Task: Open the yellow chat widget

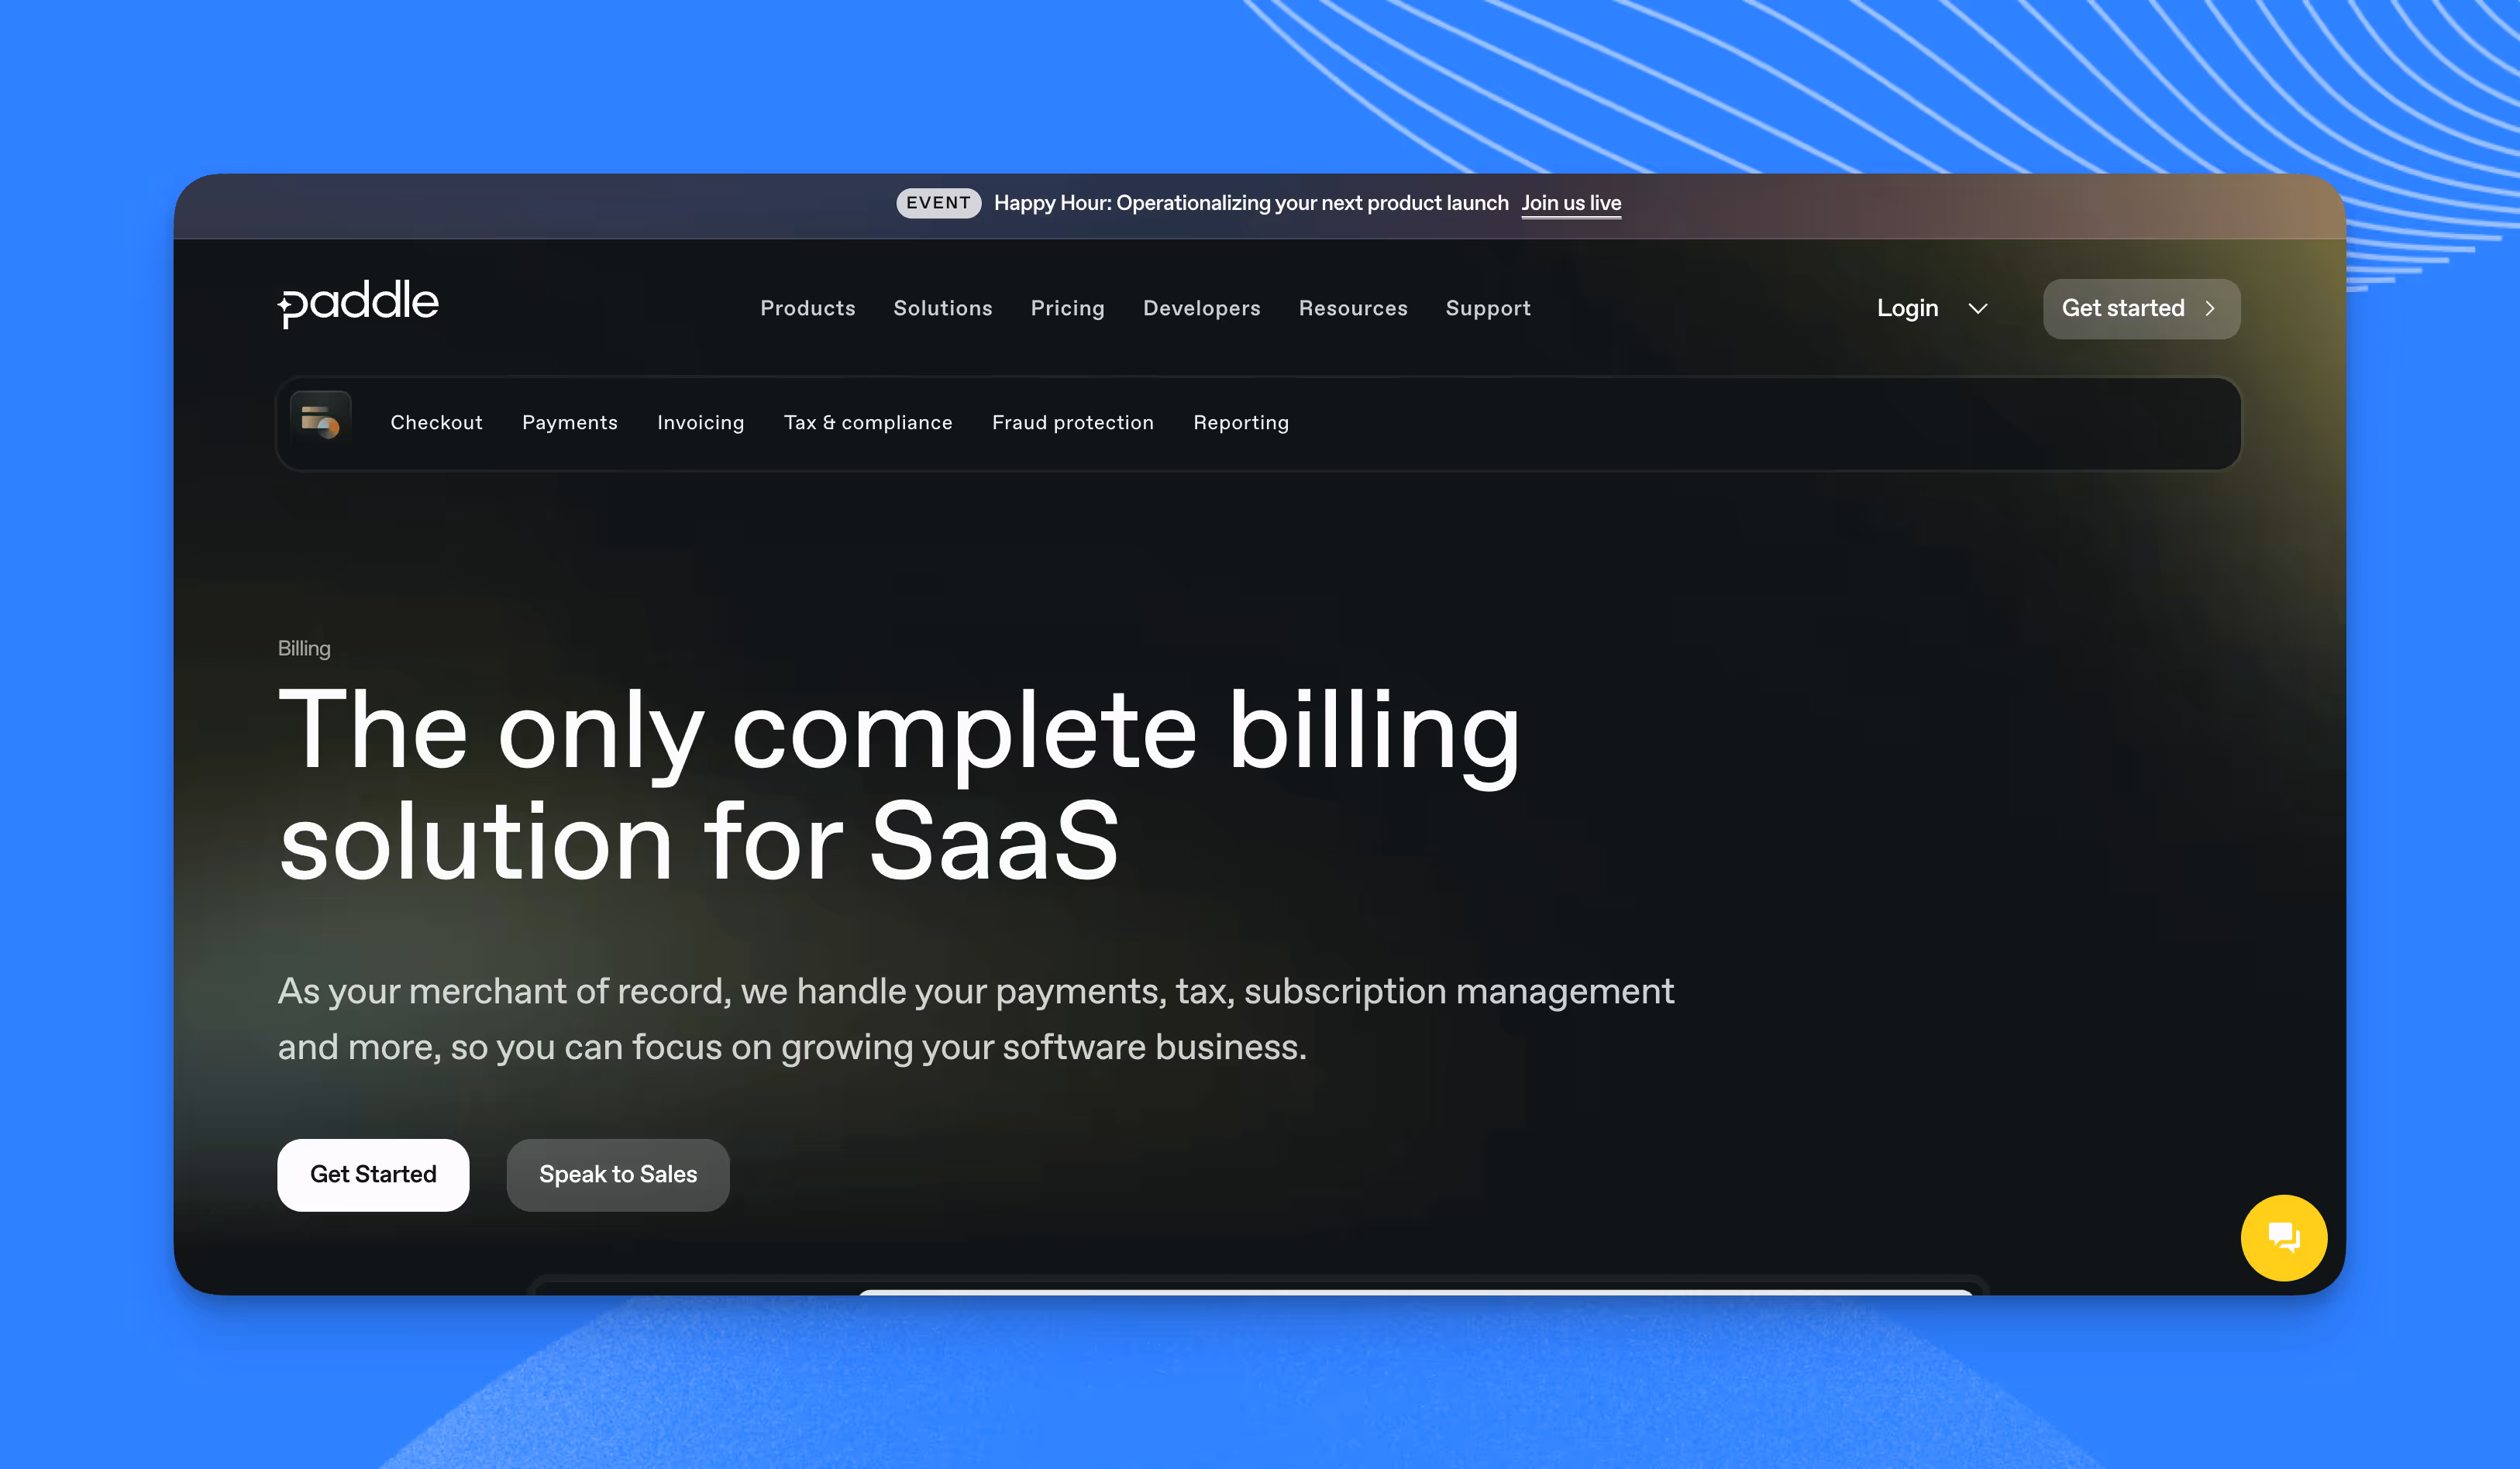Action: 2283,1237
